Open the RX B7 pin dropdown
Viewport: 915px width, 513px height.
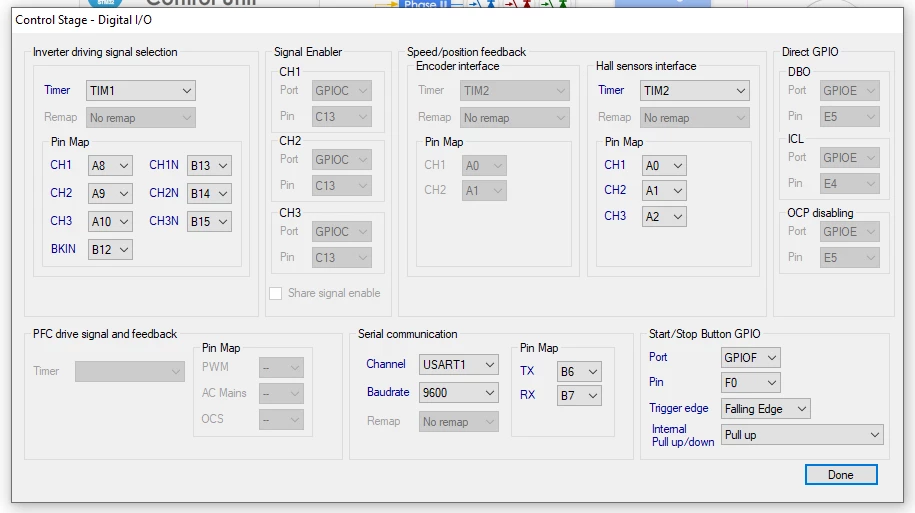tap(579, 396)
